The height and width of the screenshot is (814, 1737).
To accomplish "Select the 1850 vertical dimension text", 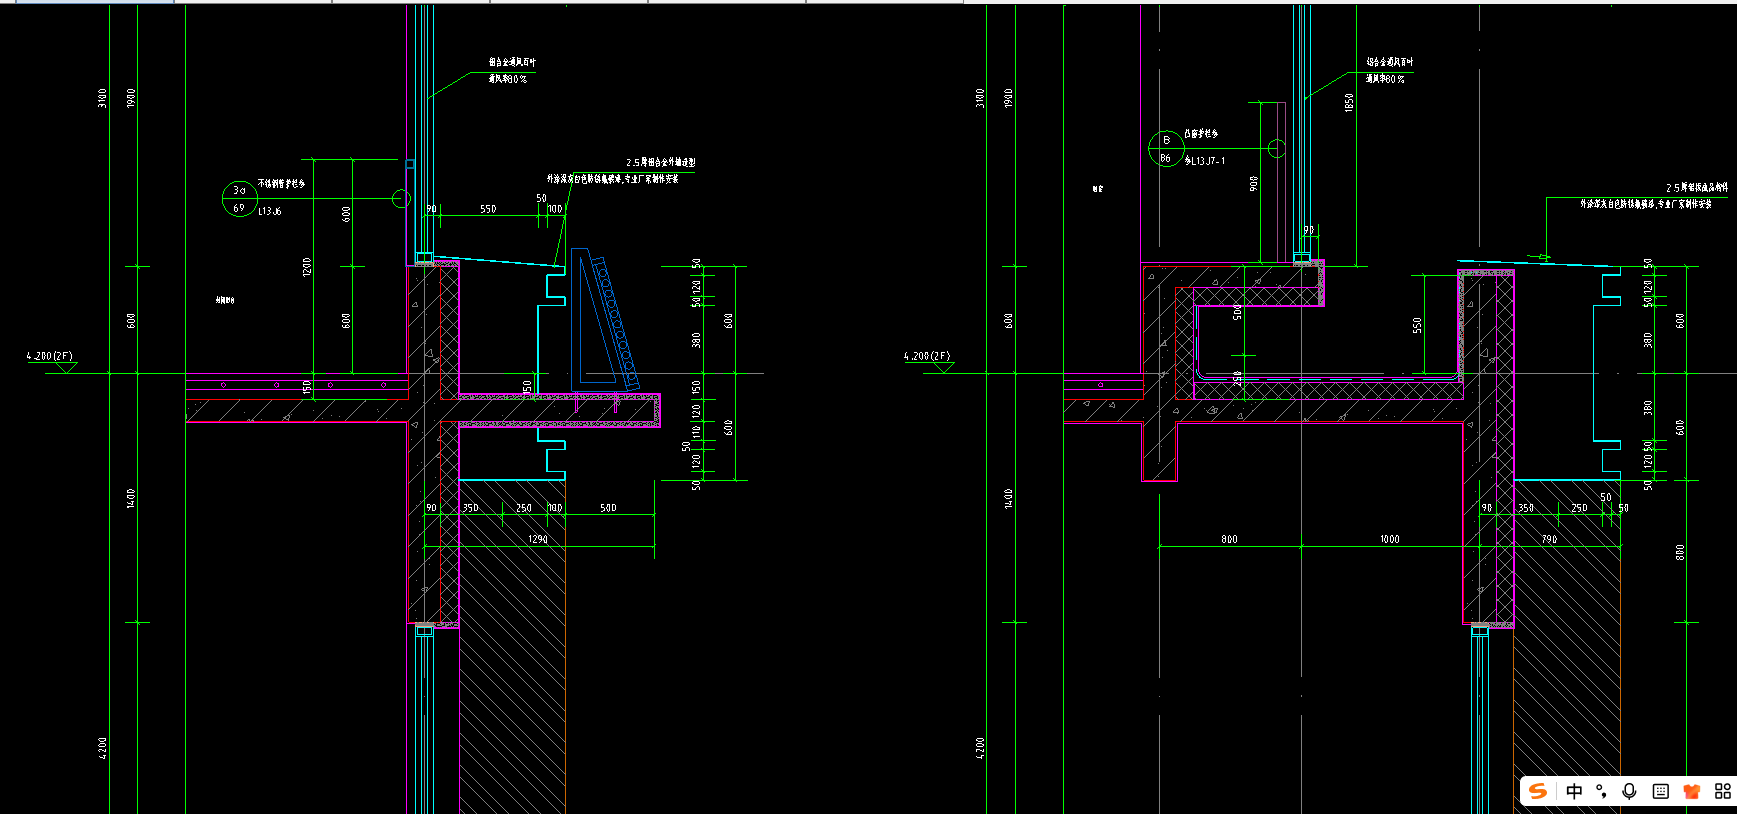I will (1349, 102).
